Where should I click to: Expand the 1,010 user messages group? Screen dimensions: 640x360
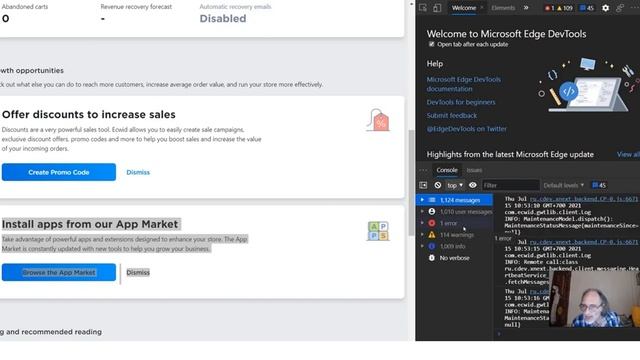(x=422, y=211)
